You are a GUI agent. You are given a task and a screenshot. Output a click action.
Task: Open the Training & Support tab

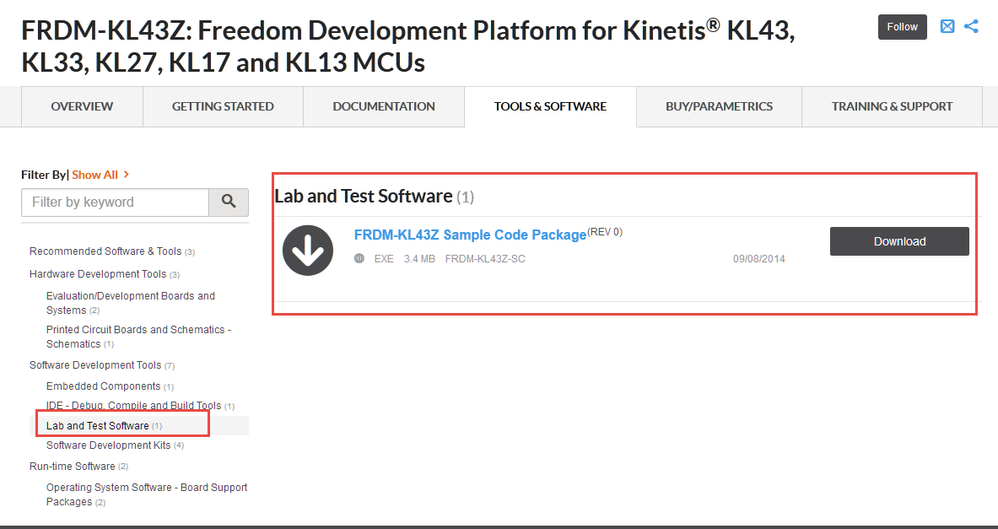click(892, 106)
